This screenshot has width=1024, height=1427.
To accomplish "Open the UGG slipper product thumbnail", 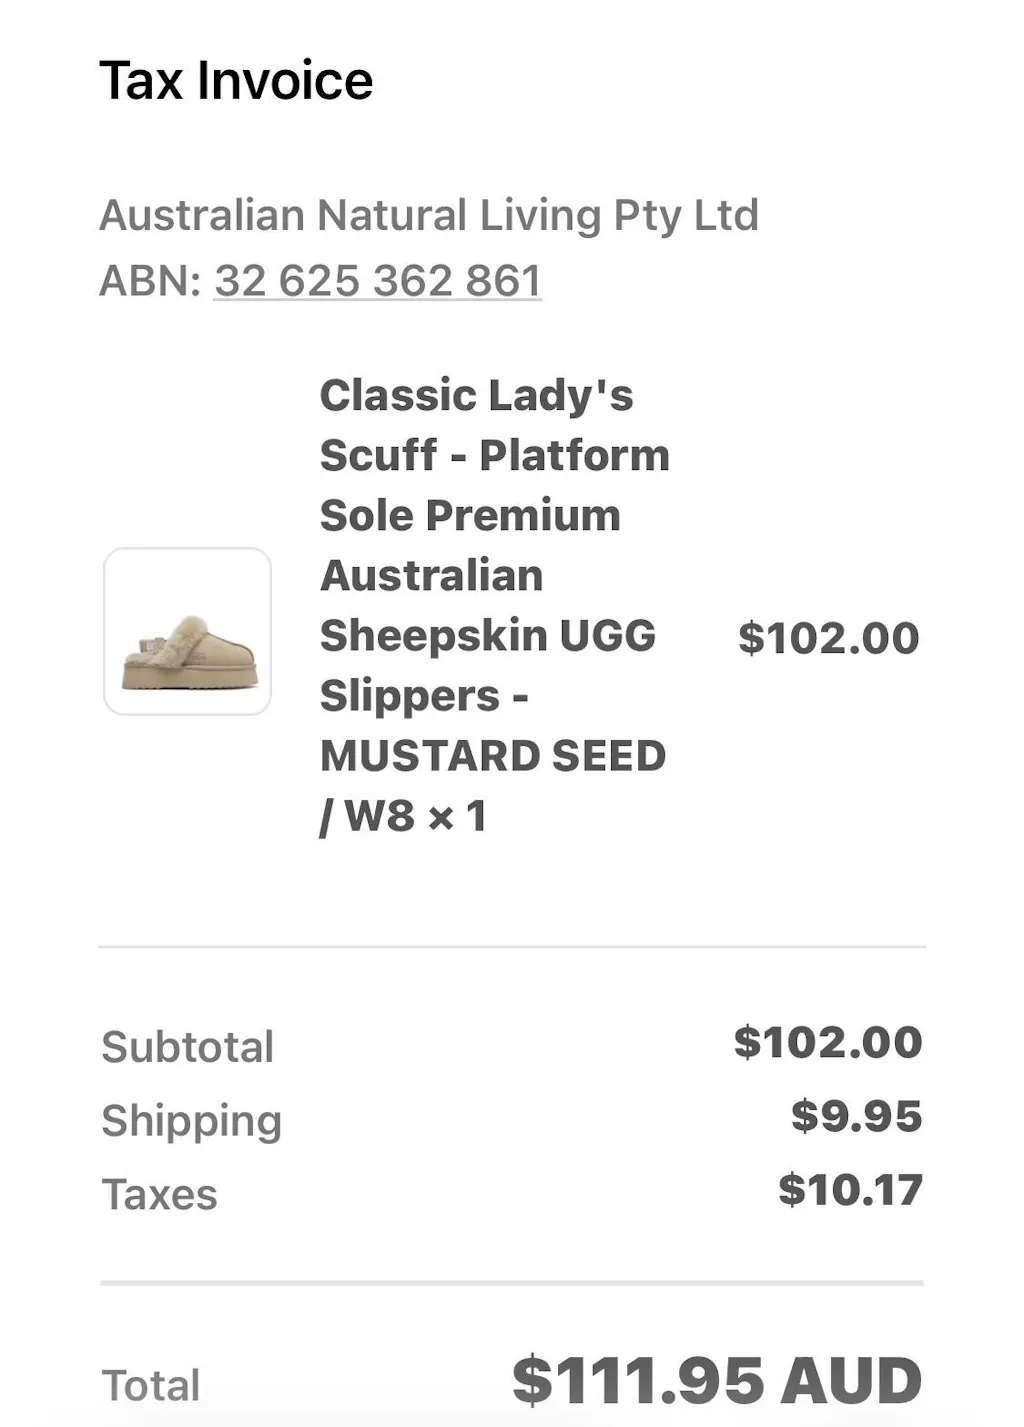I will [x=187, y=631].
